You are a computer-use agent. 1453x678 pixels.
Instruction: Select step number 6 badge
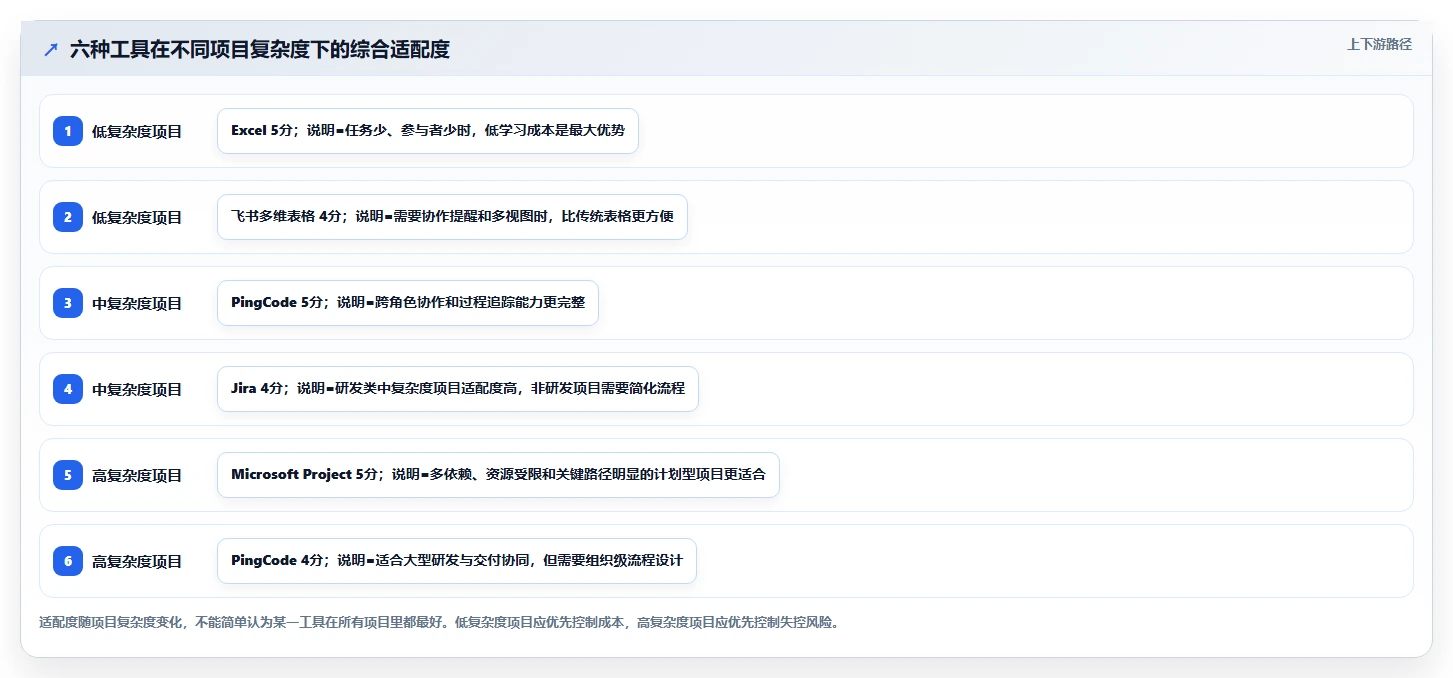pyautogui.click(x=68, y=561)
